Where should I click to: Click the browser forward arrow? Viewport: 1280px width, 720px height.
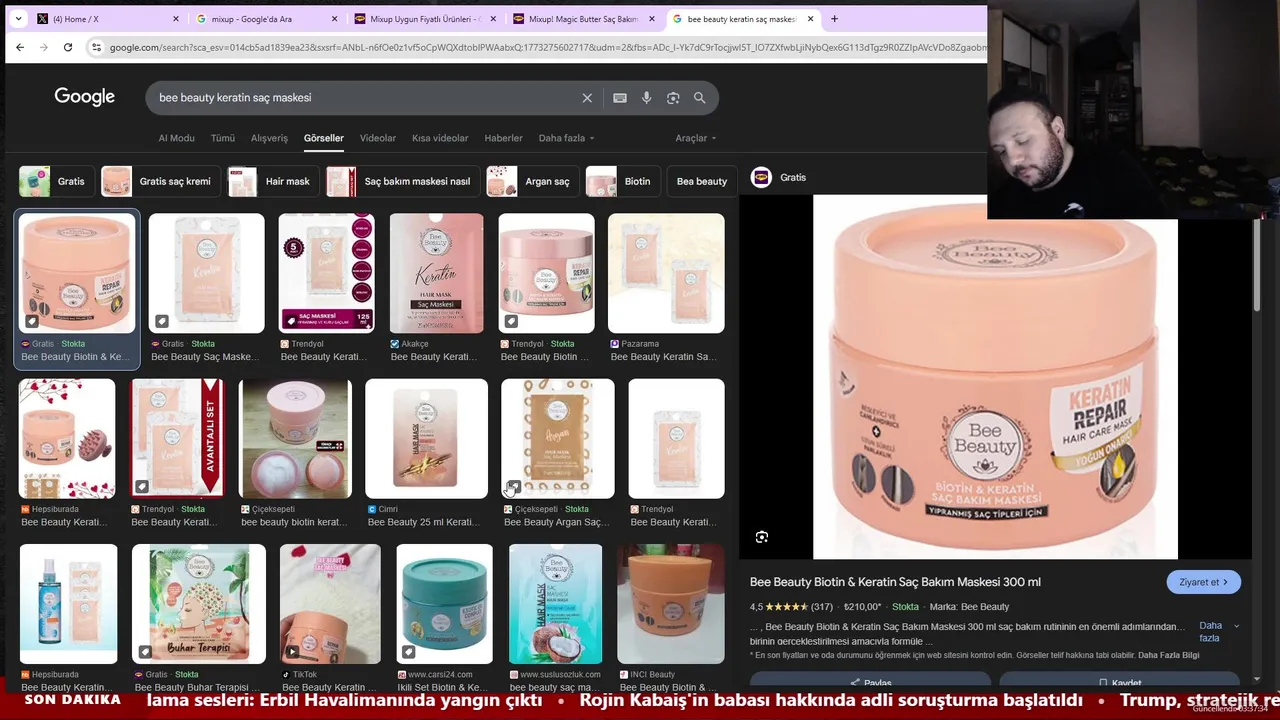click(44, 47)
